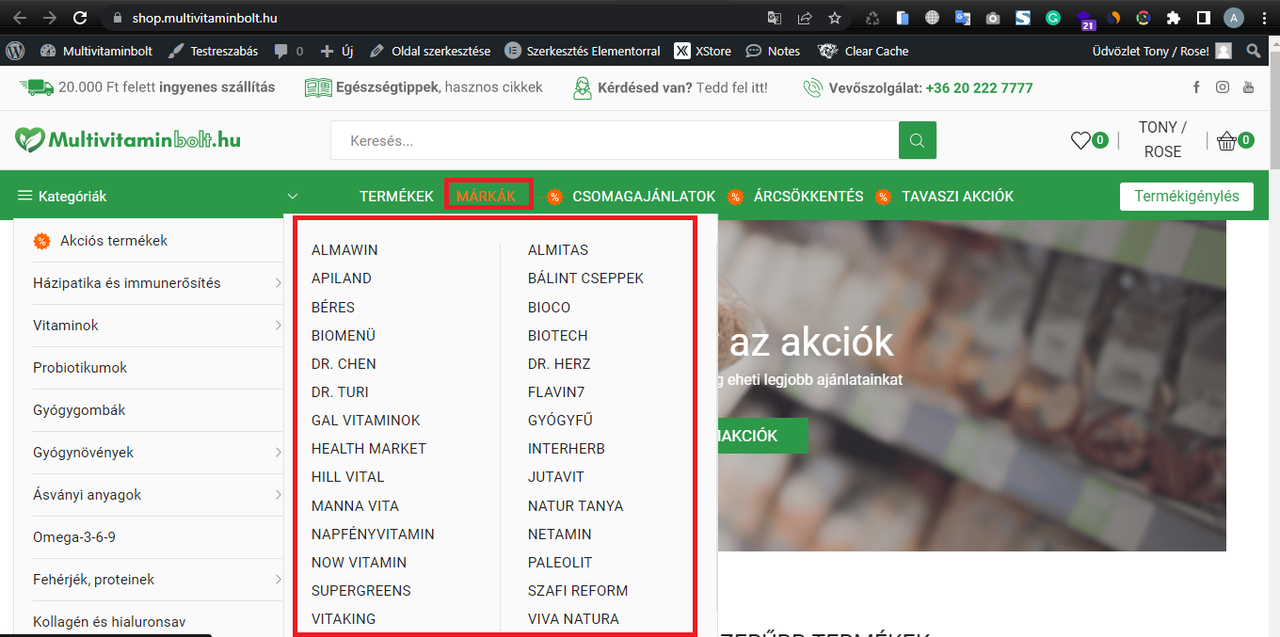Open the Gyógygombák category
Screen dimensions: 1280x637
(x=79, y=410)
